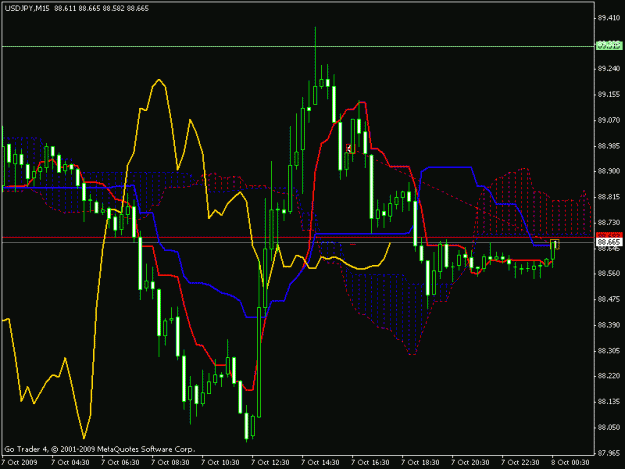Viewport: 625px width, 469px height.
Task: Click the 89.070 price scale label
Action: tap(609, 120)
